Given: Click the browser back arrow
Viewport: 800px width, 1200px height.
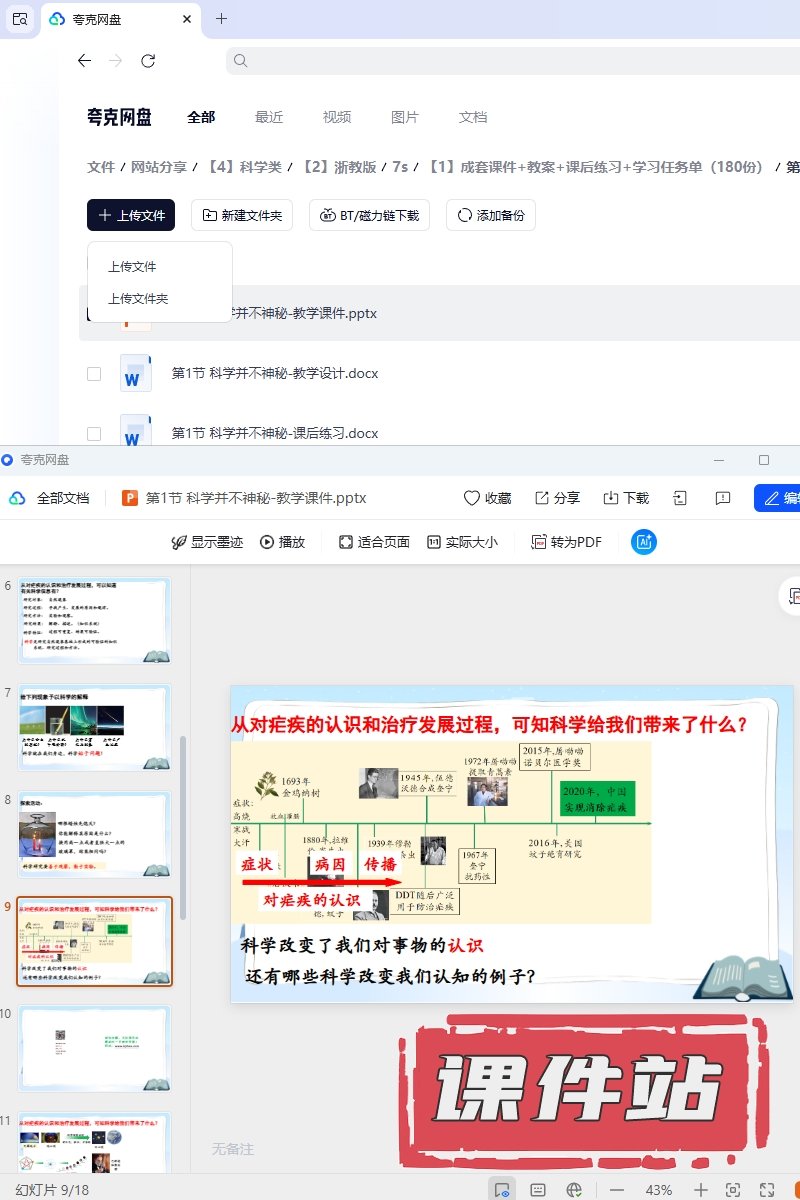Looking at the screenshot, I should pos(84,61).
